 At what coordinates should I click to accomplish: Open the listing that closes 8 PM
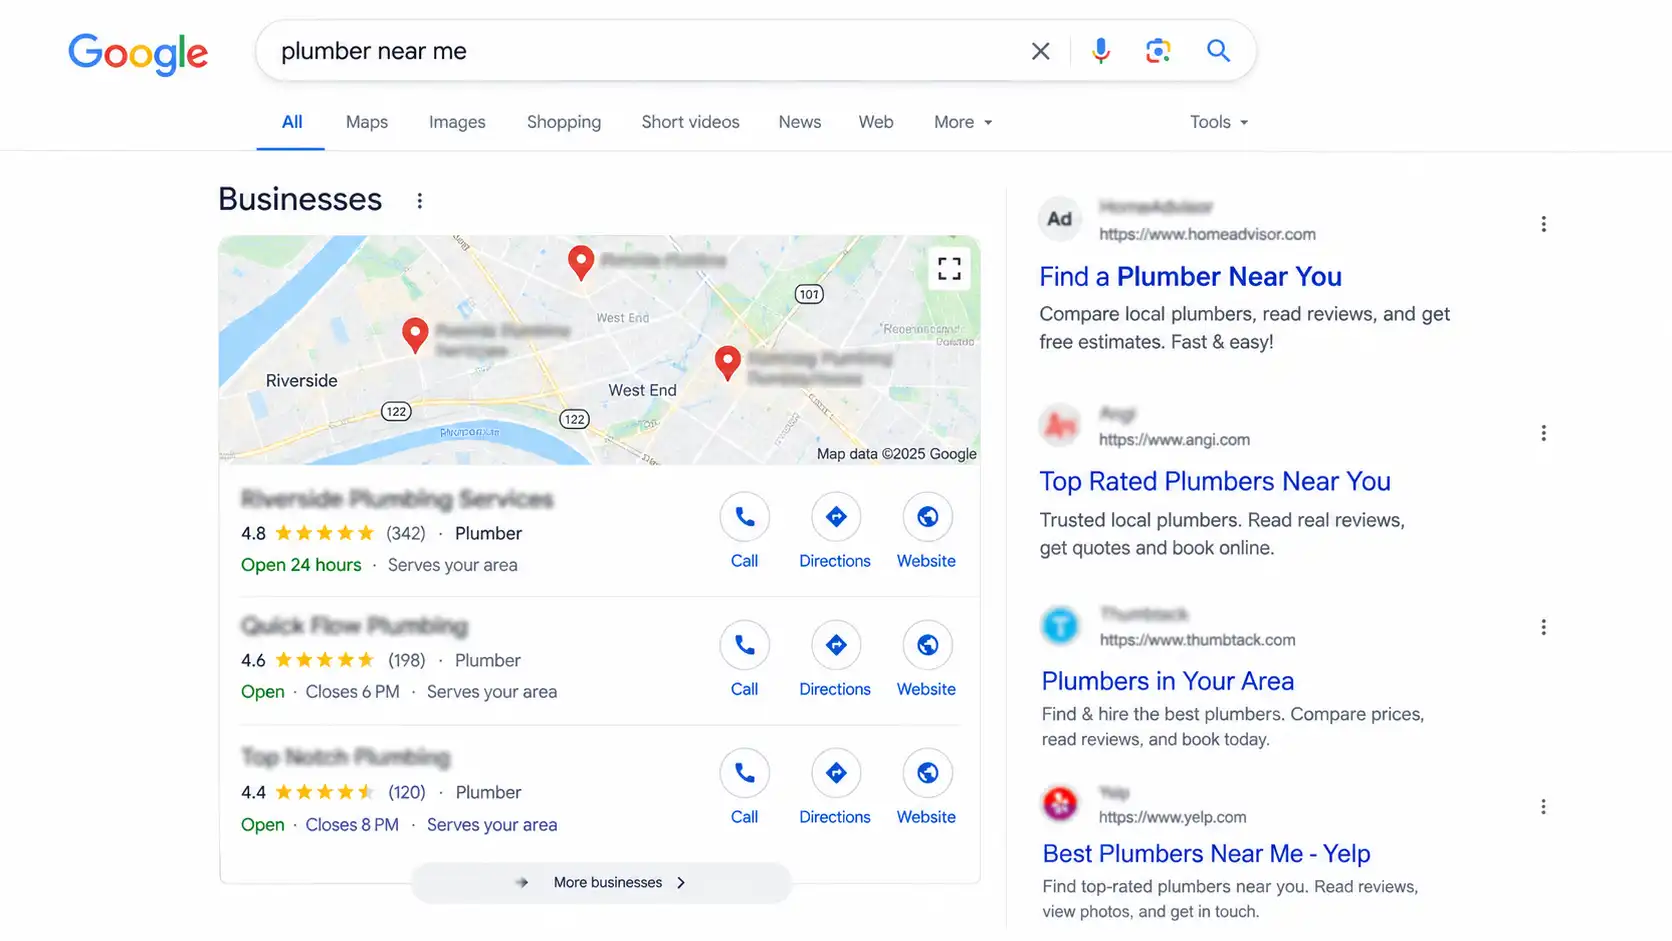(345, 757)
